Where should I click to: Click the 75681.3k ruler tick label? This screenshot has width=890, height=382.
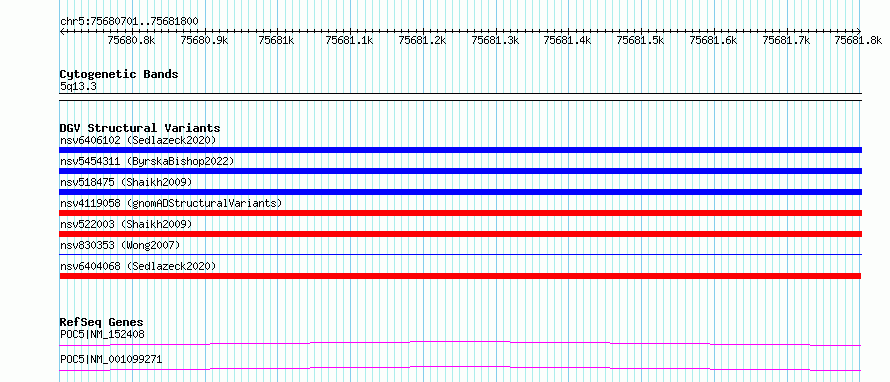(x=496, y=40)
